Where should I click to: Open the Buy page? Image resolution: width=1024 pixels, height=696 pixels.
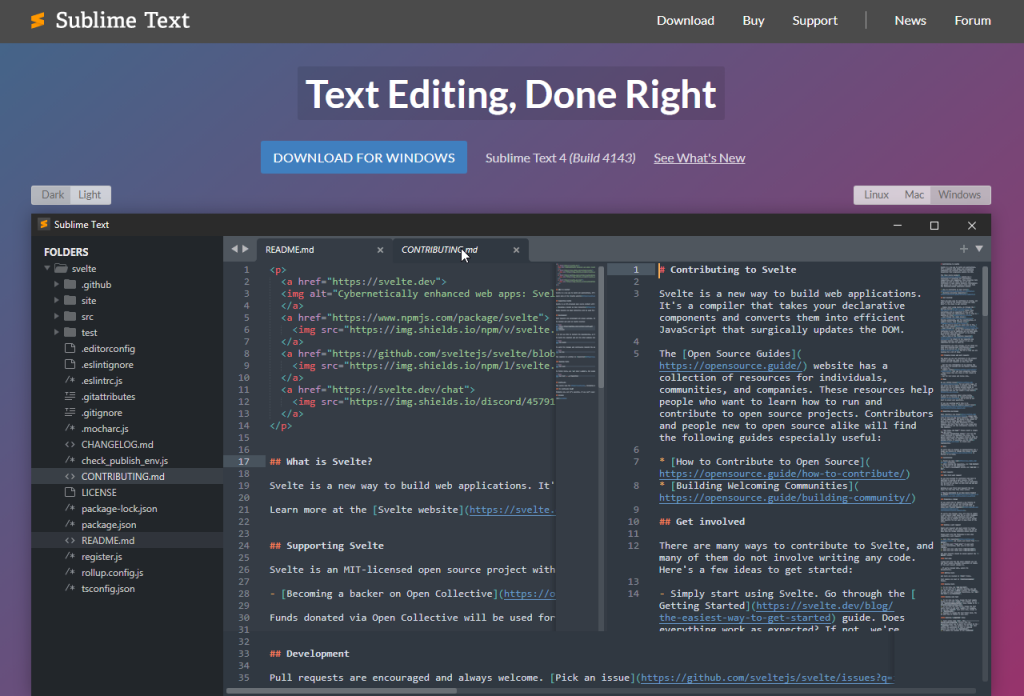(753, 20)
